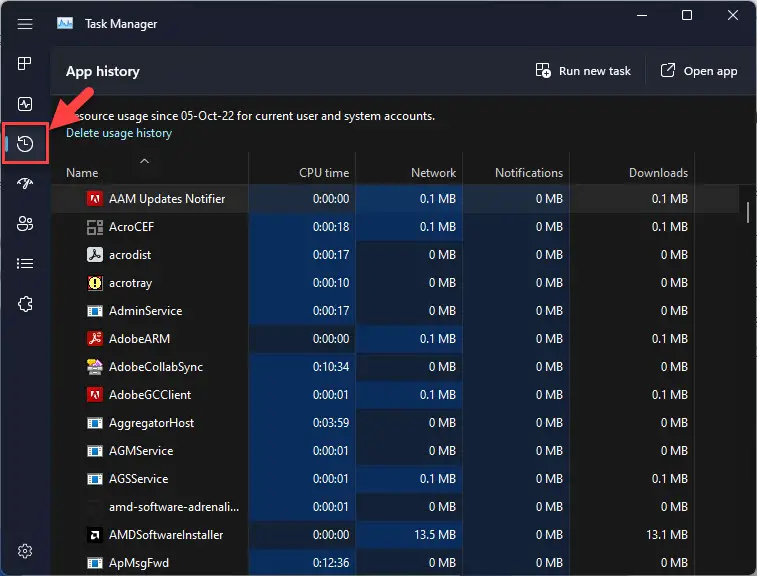The image size is (757, 576).
Task: Click the Open app button
Action: click(x=699, y=71)
